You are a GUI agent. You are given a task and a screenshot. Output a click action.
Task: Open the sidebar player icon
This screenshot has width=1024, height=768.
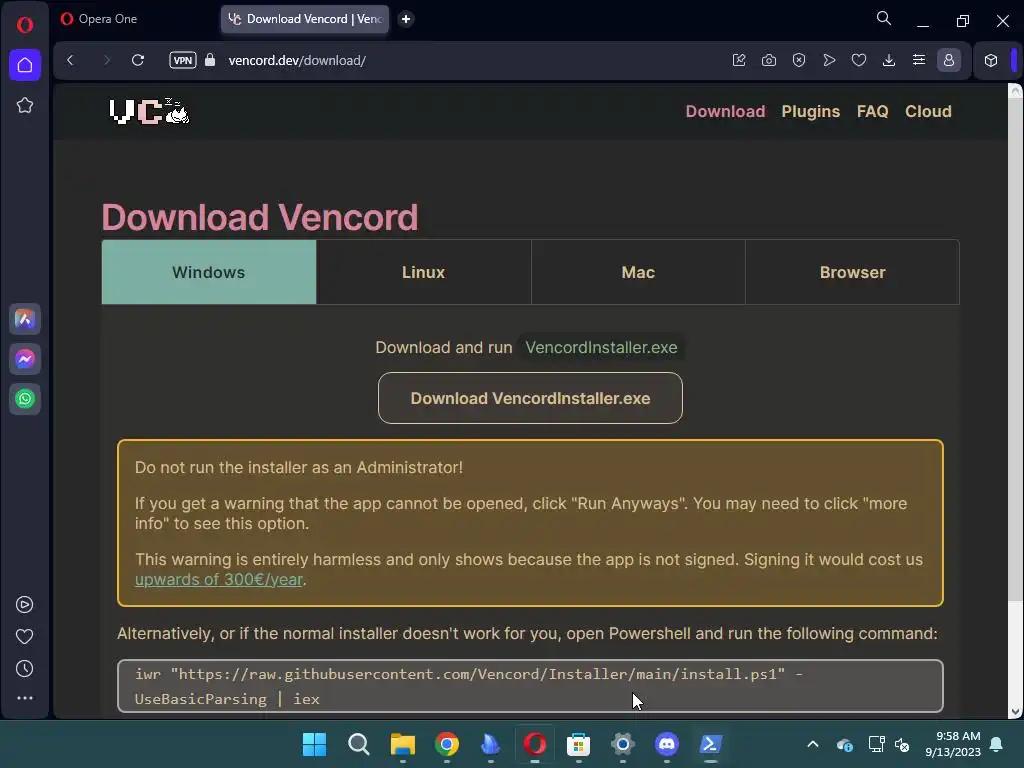[24, 605]
